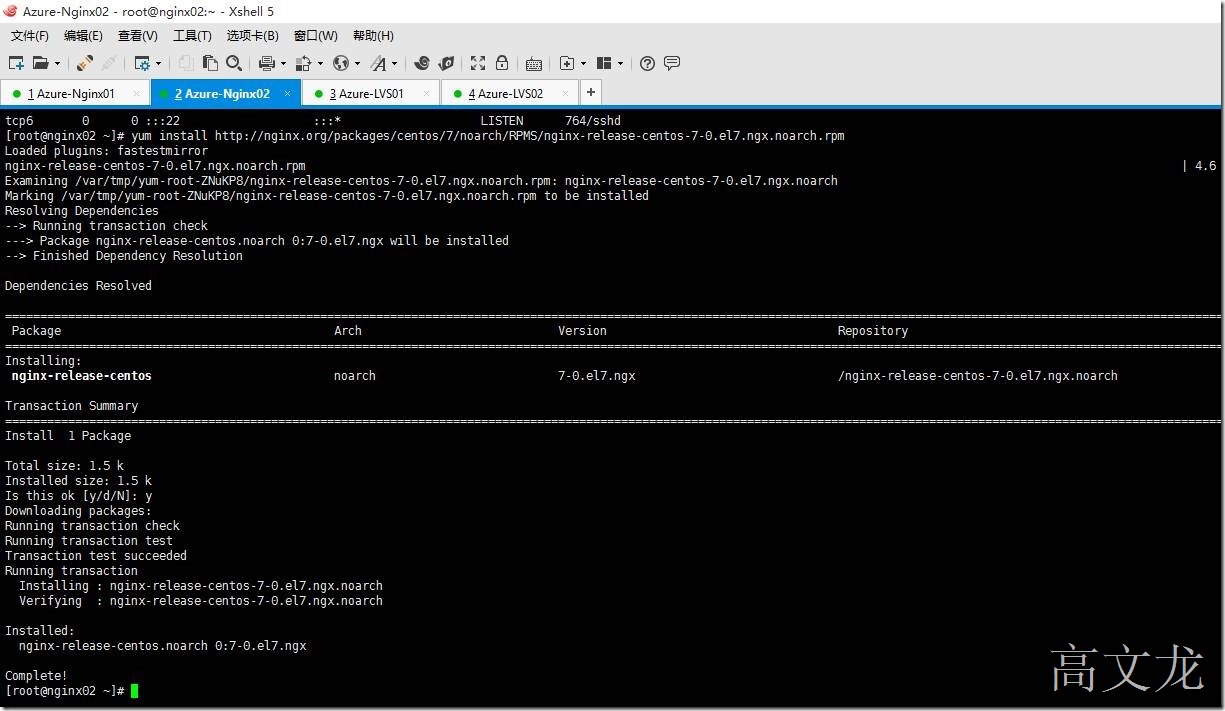
Task: Click the Paste toolbar icon
Action: coord(210,63)
